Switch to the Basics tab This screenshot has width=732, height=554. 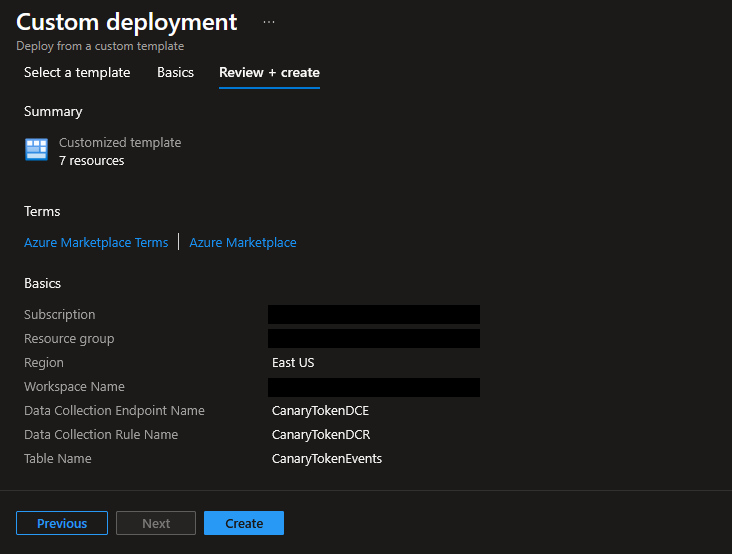point(175,72)
